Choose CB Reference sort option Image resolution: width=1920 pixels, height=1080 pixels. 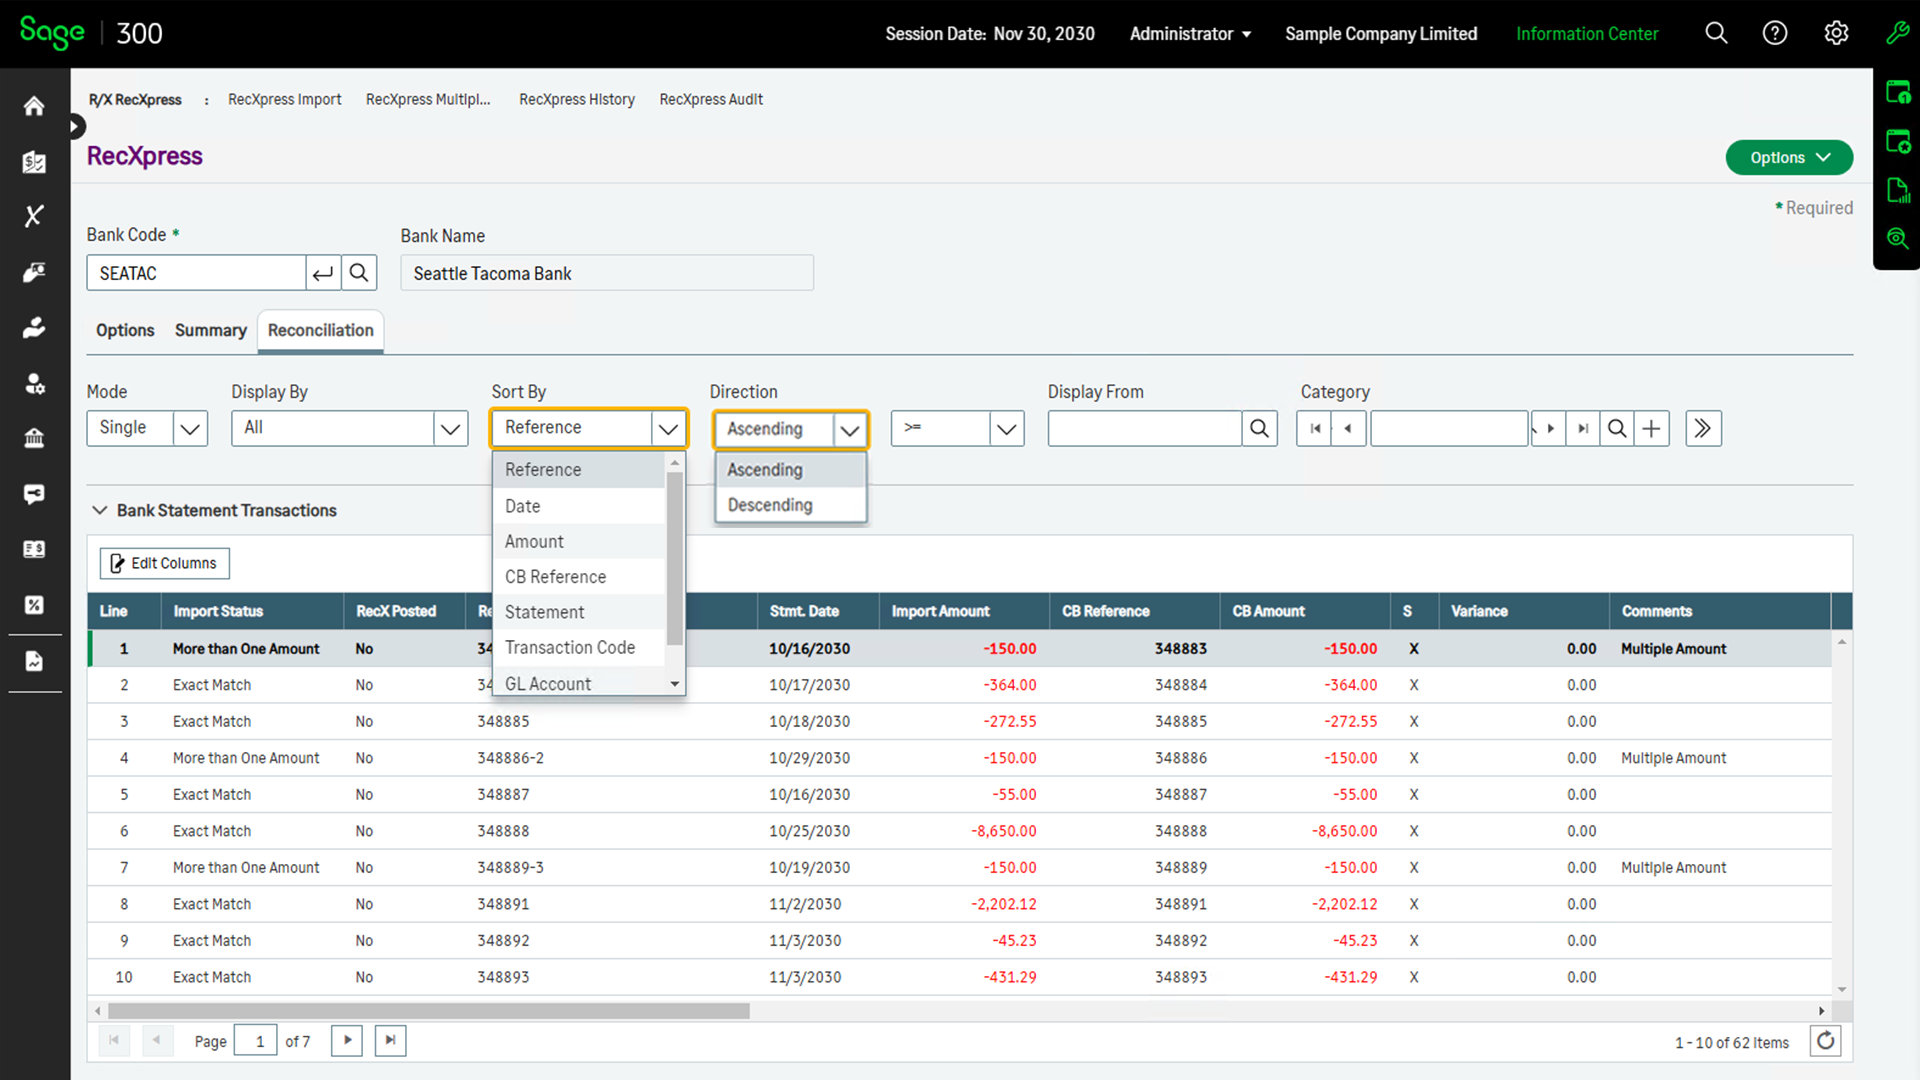[556, 577]
